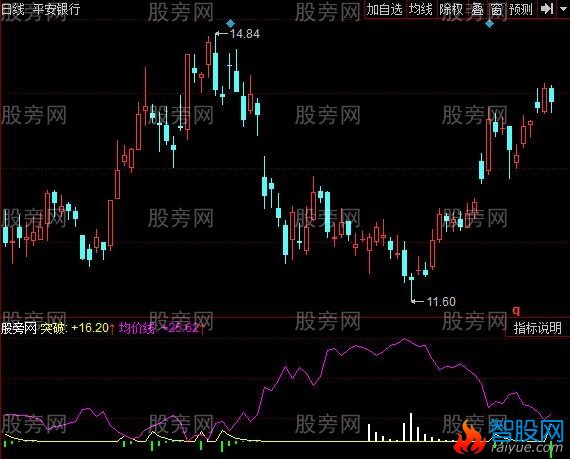This screenshot has height=459, width=570.
Task: Click the red q icon above 指标说明
Action: coord(516,311)
